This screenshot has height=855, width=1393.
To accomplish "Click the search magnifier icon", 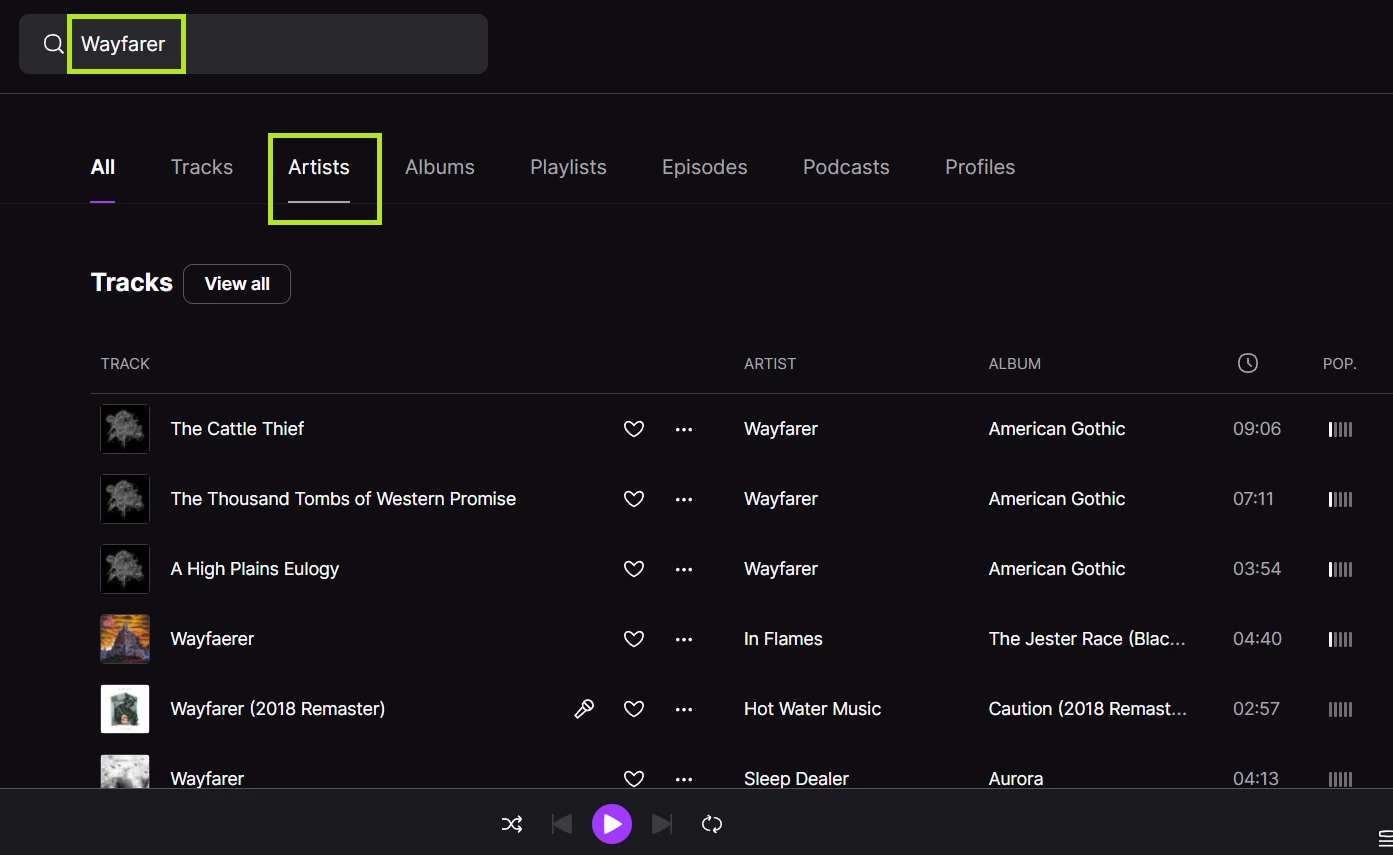I will pos(53,44).
